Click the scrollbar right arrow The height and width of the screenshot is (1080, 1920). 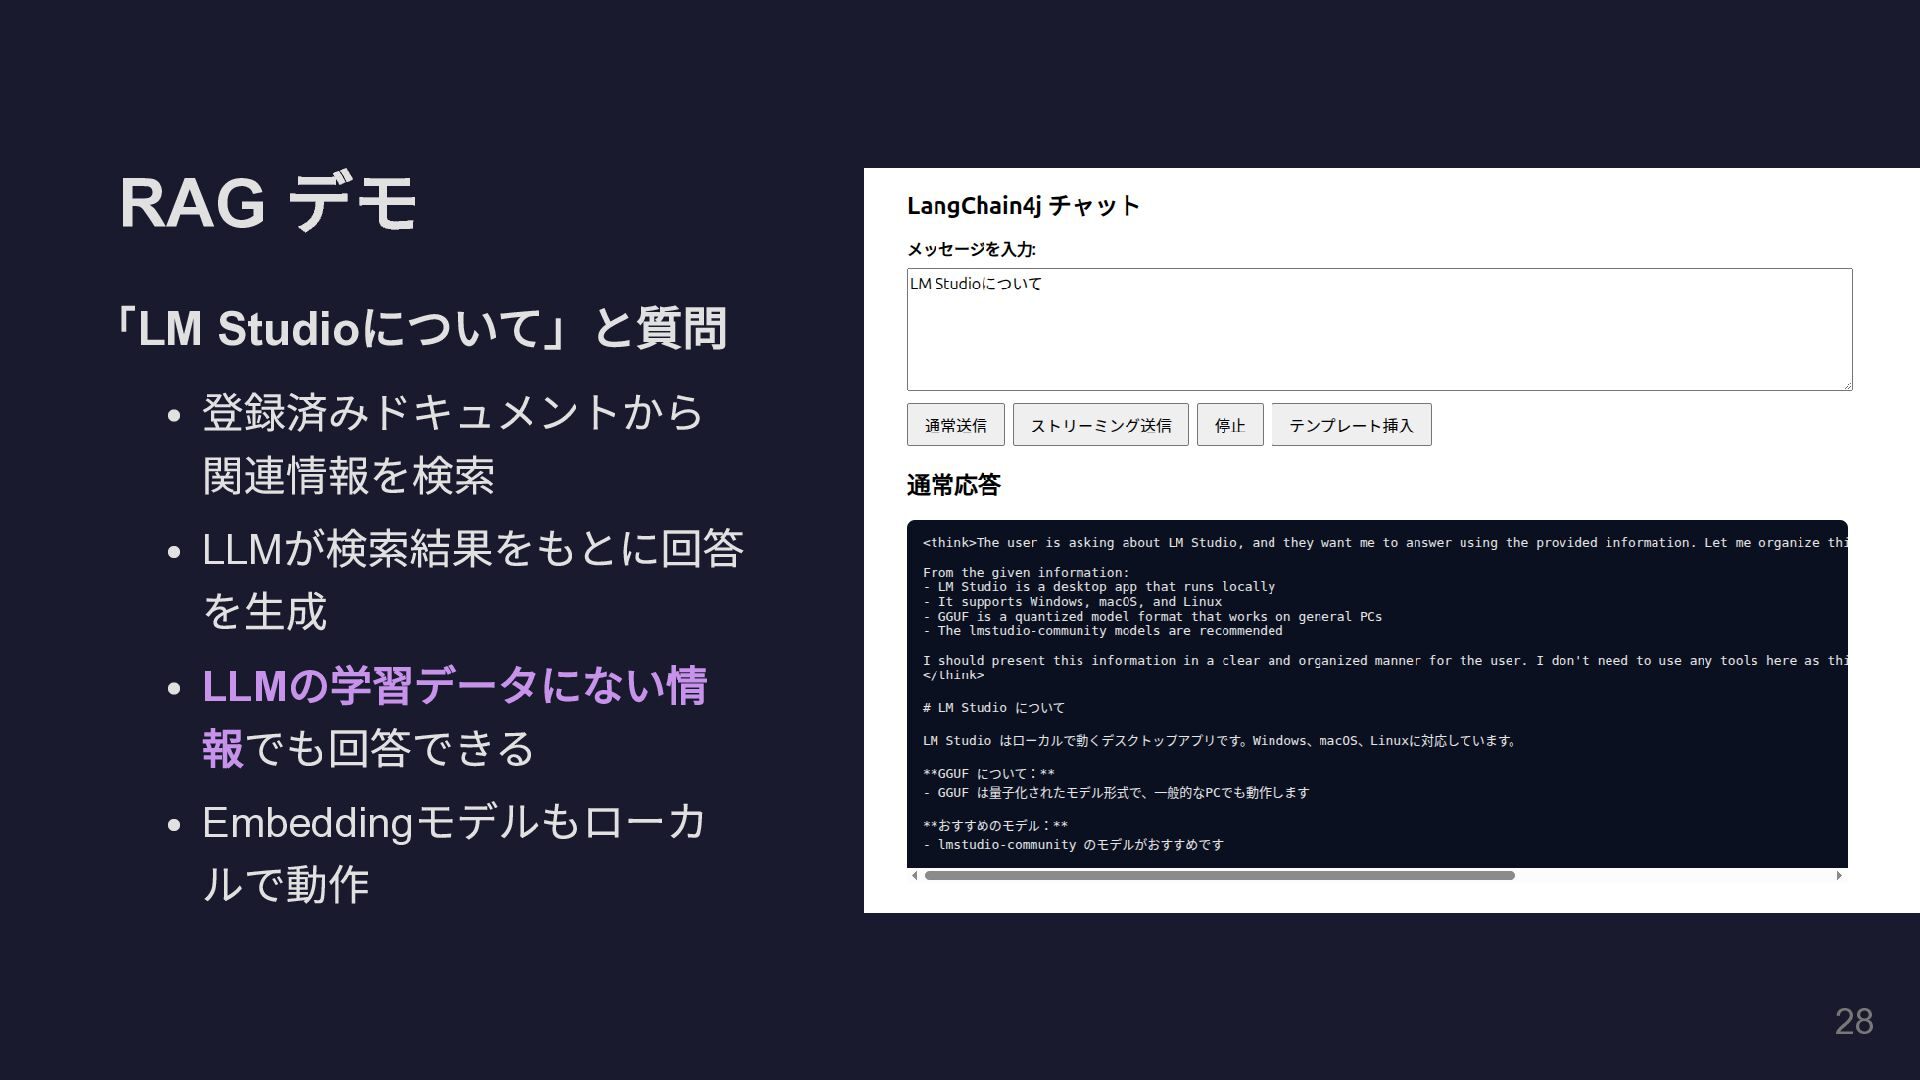[1839, 876]
